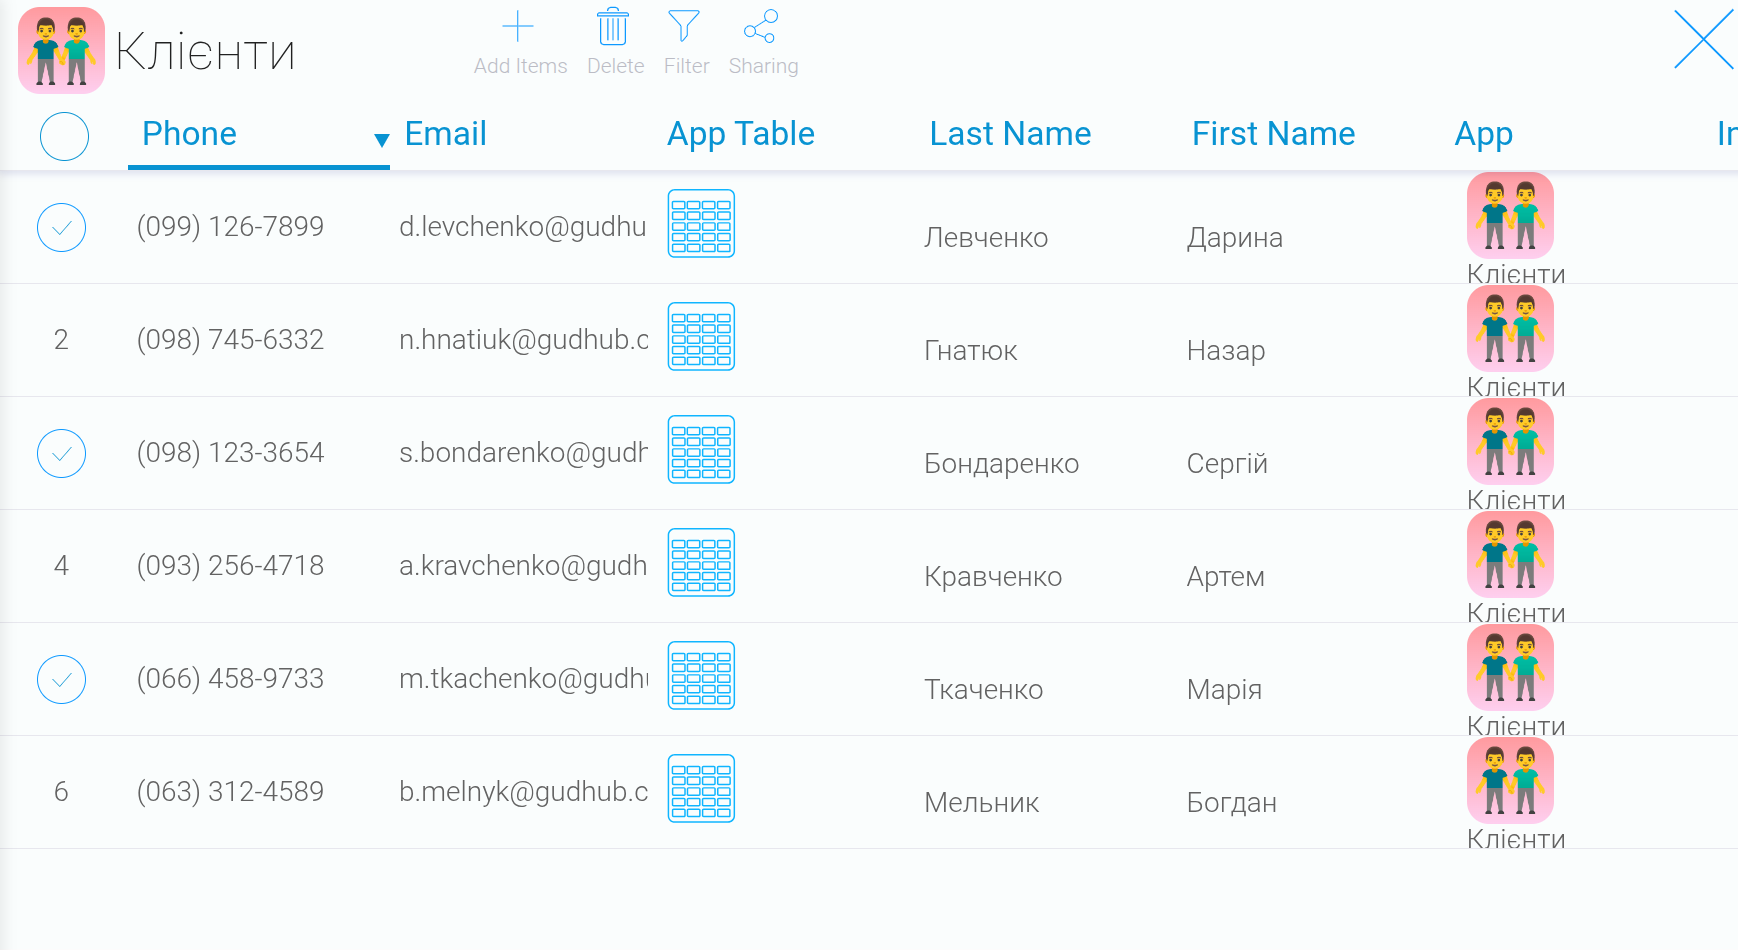Click last name Ткаченко cell
1738x950 pixels.
pos(983,690)
